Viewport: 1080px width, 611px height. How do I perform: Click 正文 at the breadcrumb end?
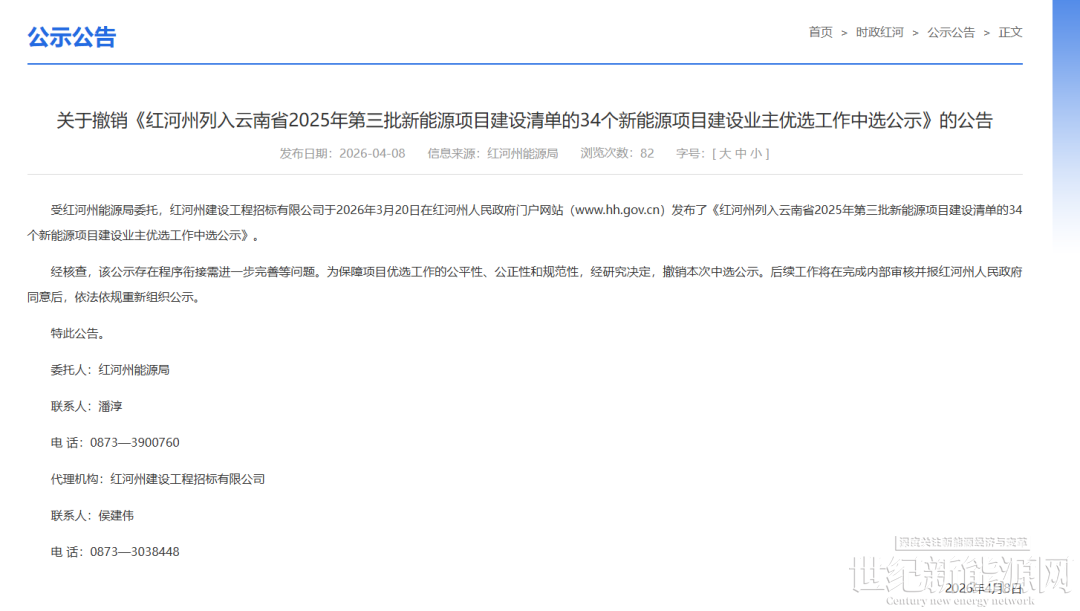tap(1010, 32)
